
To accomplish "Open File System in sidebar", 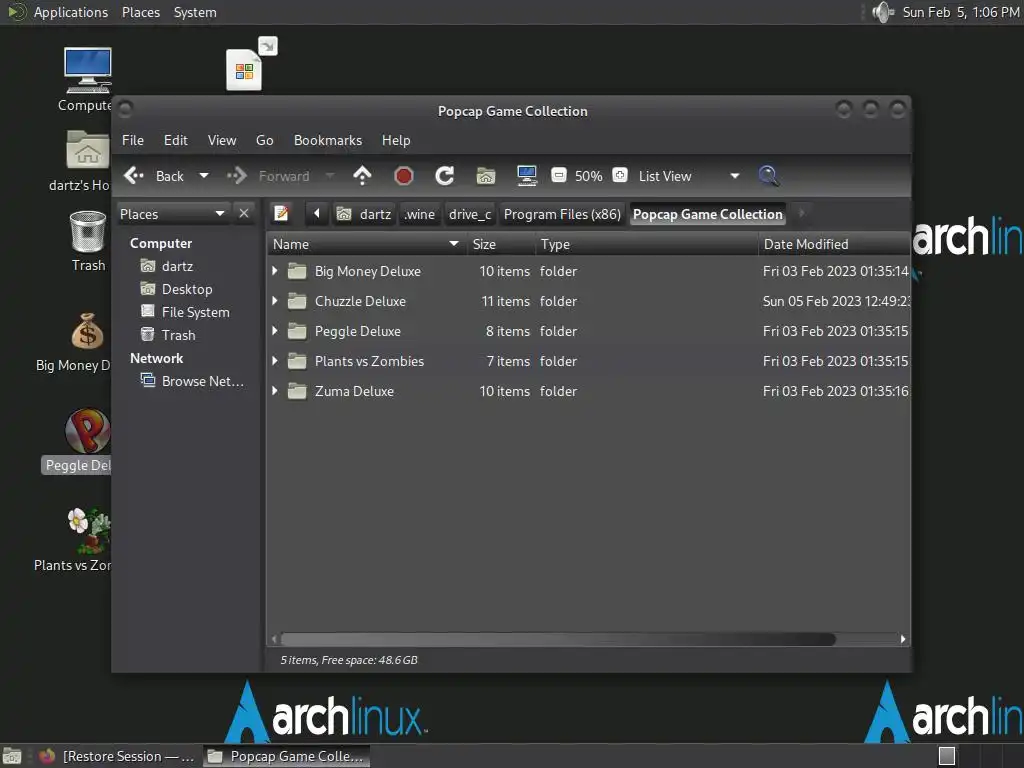I will pos(185,312).
